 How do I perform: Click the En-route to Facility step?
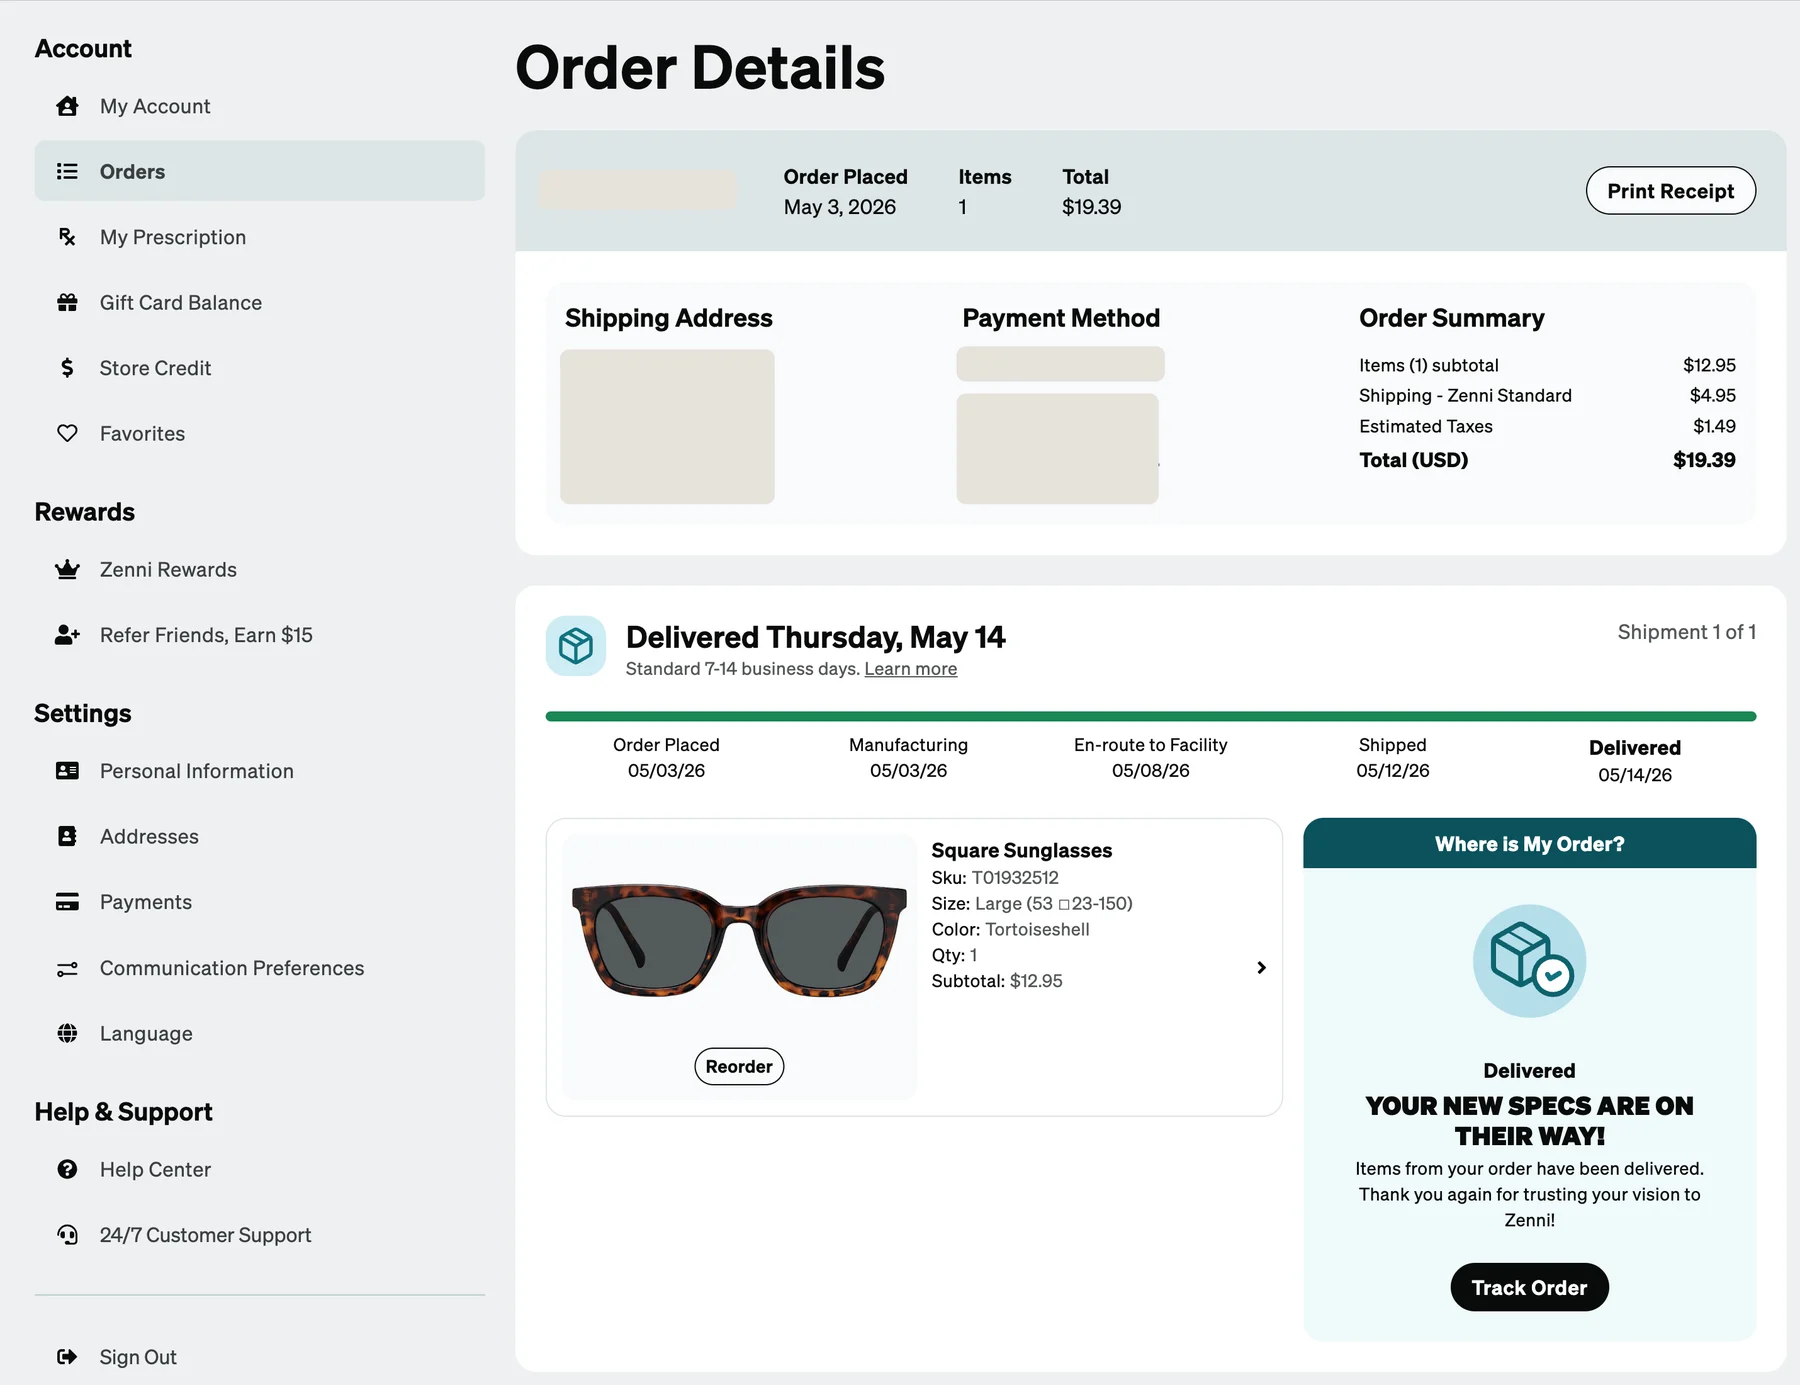1150,758
